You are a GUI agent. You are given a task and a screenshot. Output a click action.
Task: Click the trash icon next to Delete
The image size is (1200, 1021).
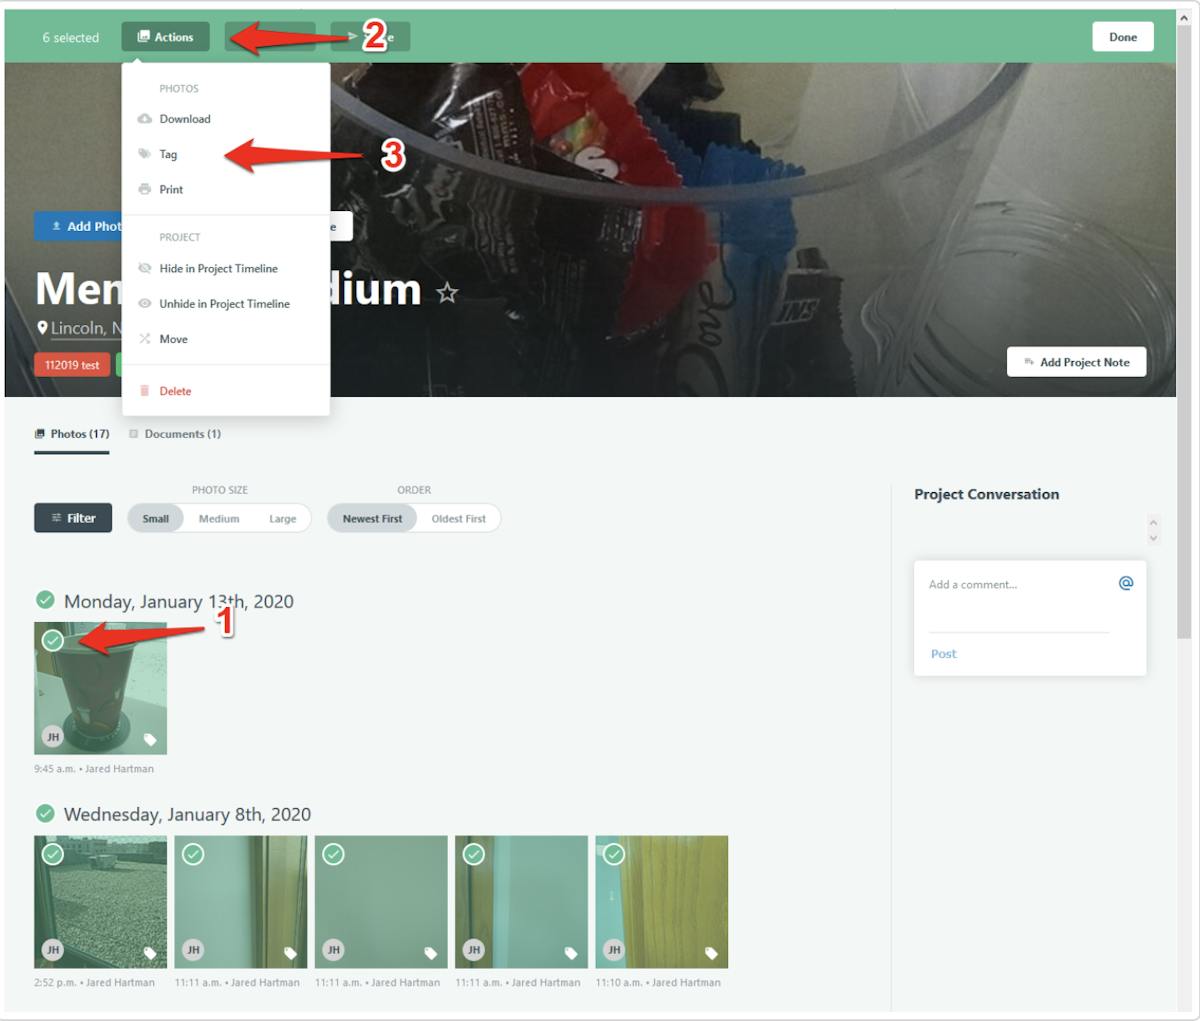coord(145,391)
